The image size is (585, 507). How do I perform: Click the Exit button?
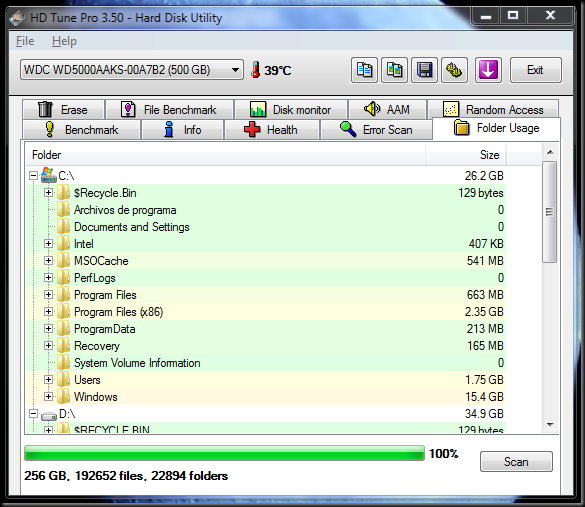pyautogui.click(x=535, y=70)
